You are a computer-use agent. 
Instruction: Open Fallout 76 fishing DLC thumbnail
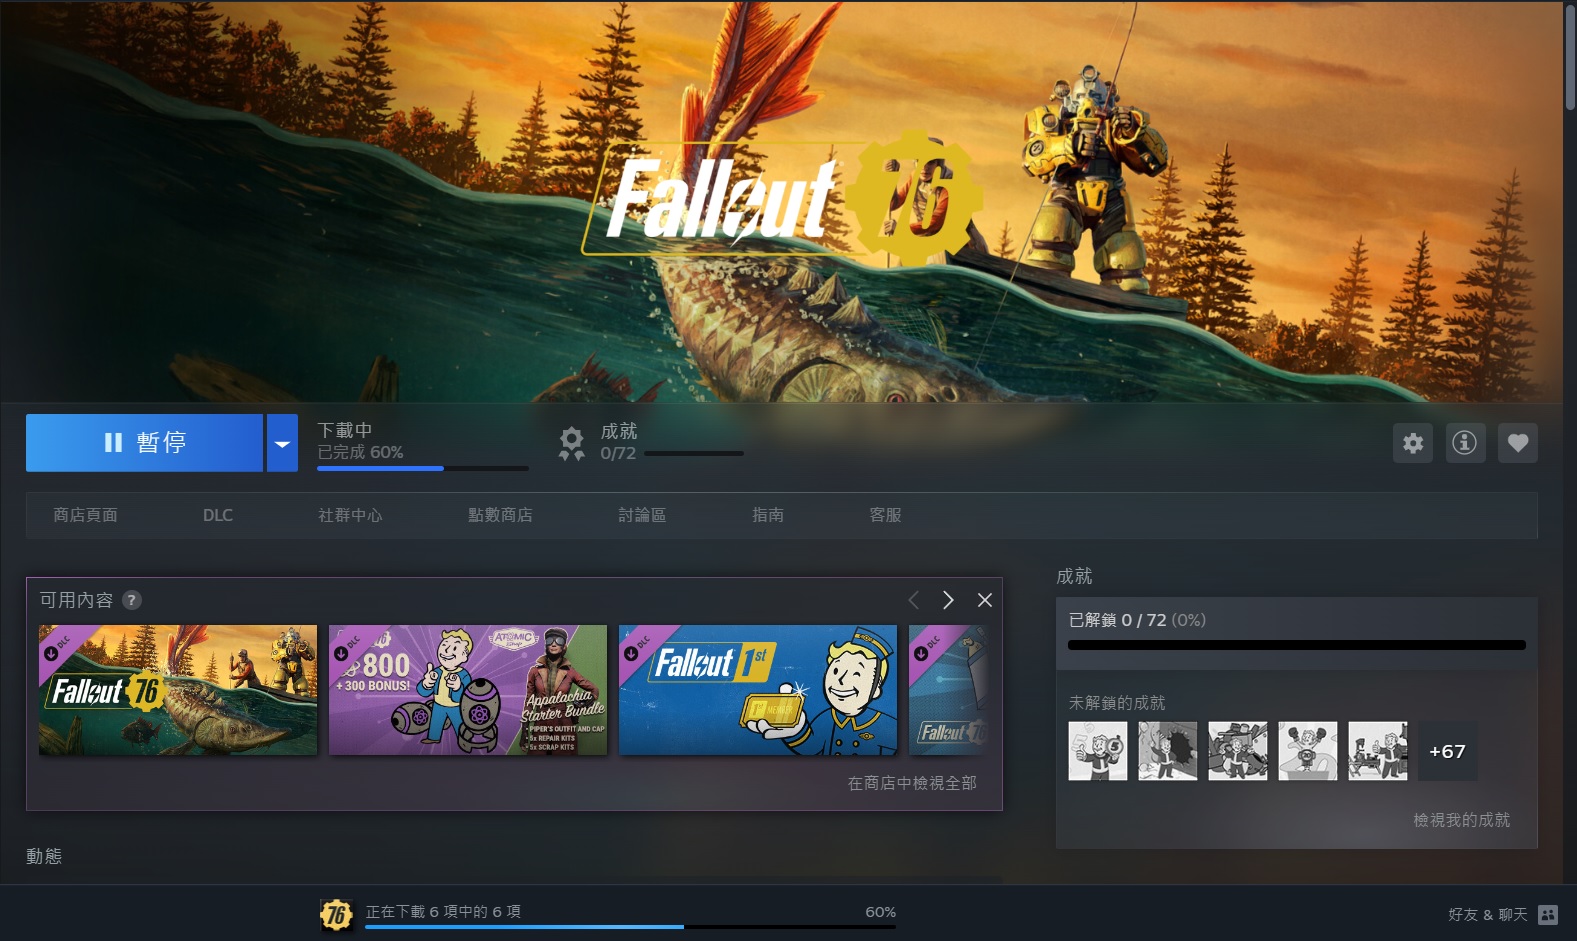pyautogui.click(x=178, y=690)
